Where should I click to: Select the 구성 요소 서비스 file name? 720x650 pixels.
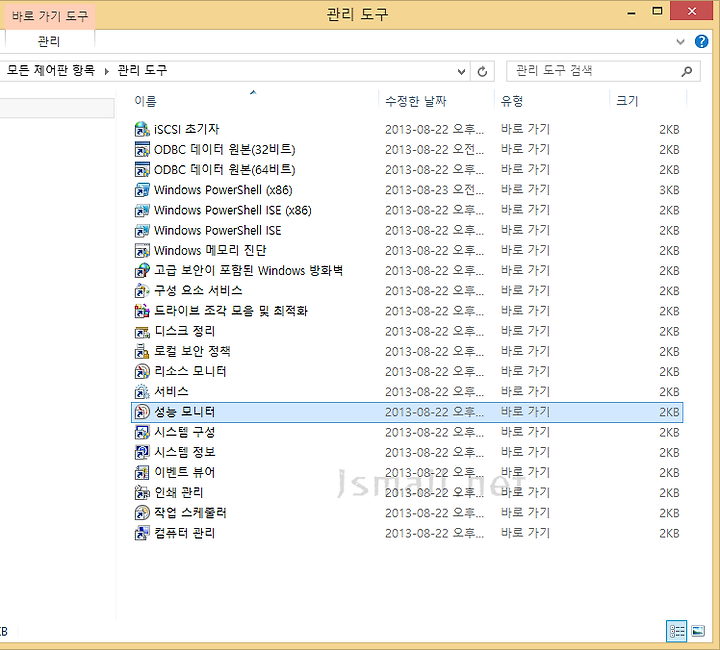[198, 291]
